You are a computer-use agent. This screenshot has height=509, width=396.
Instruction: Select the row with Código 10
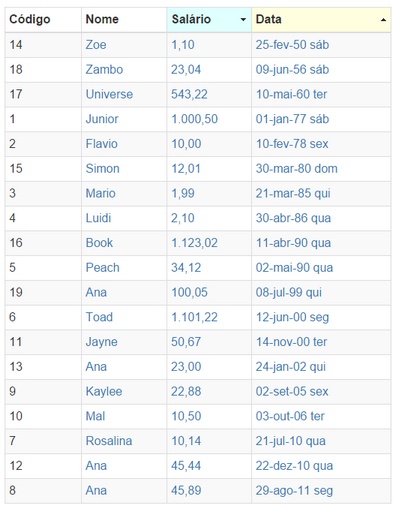[x=198, y=416]
